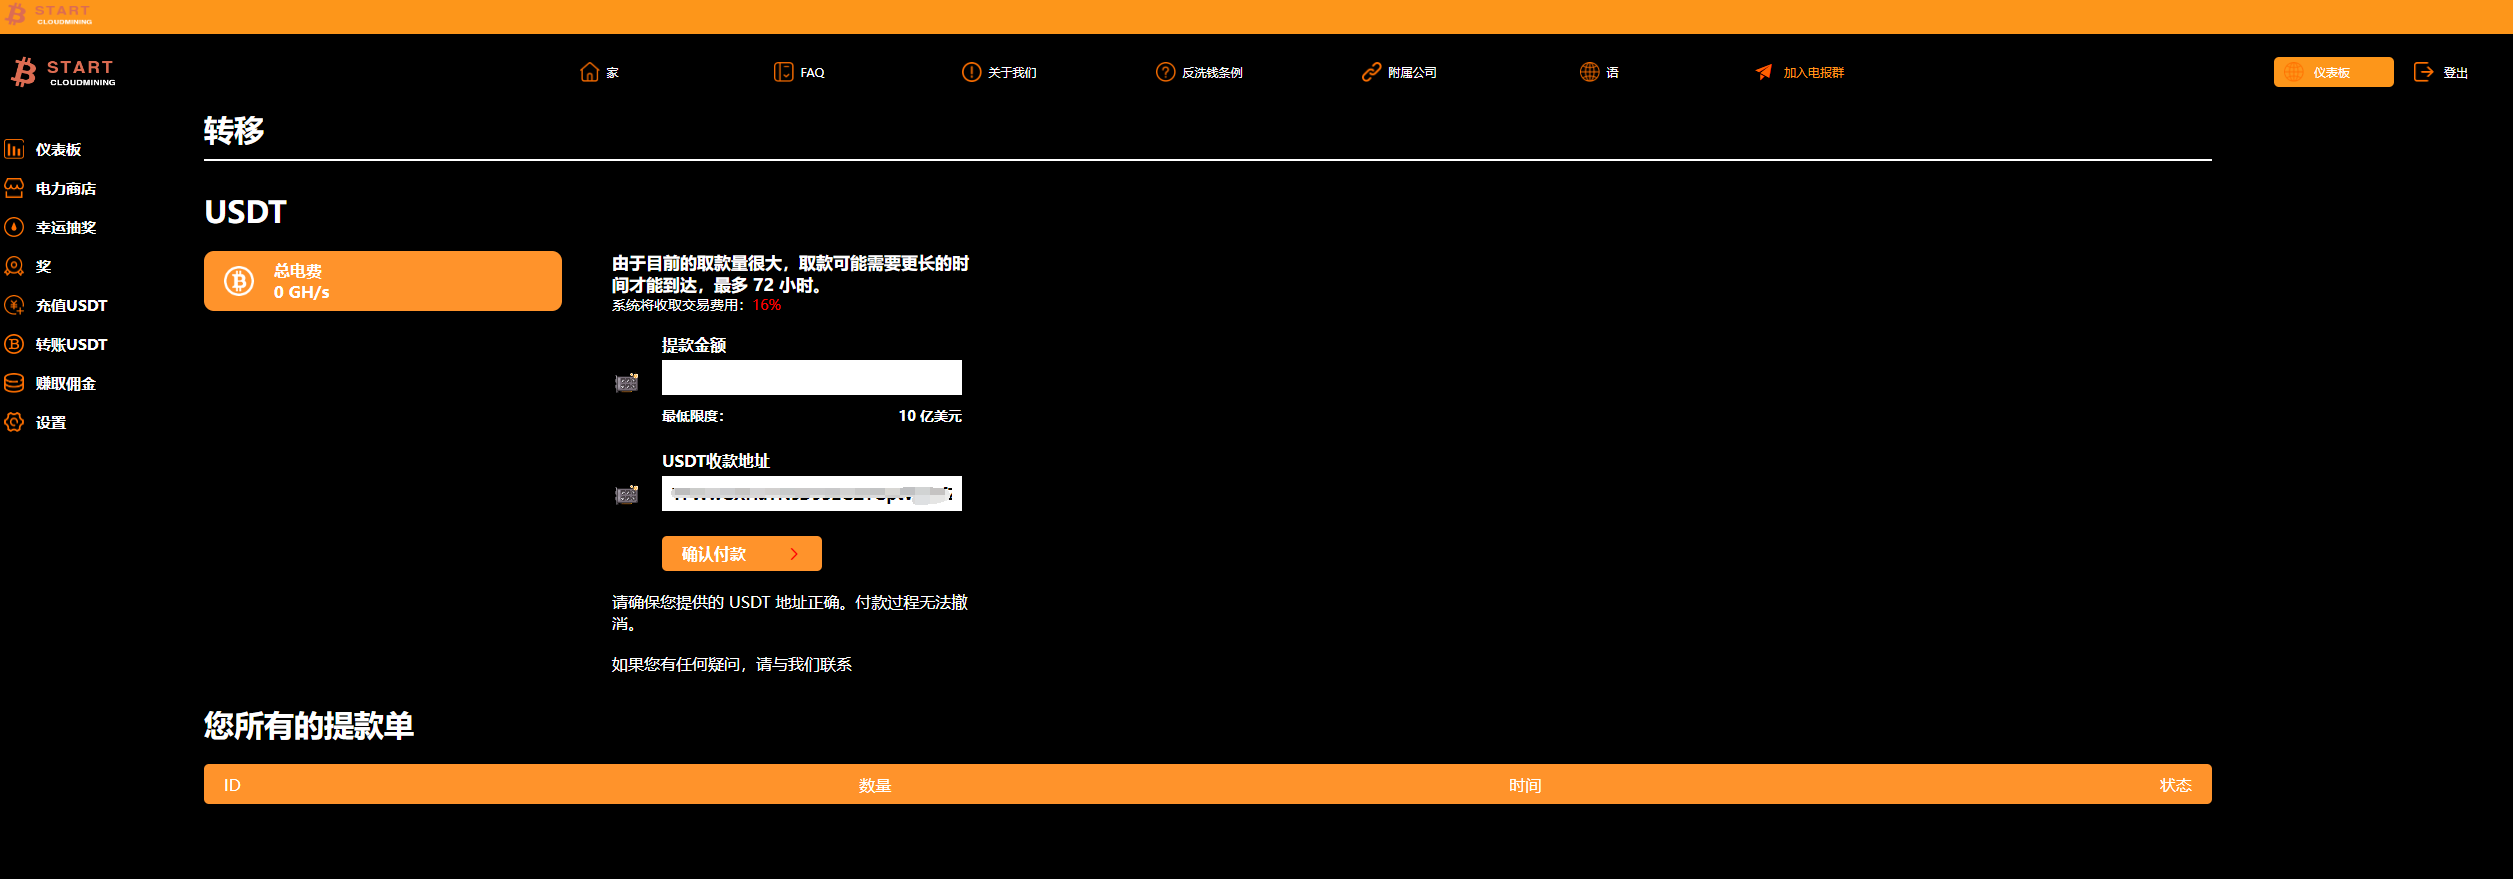2513x879 pixels.
Task: Open 设置 settings in sidebar
Action: pyautogui.click(x=50, y=423)
